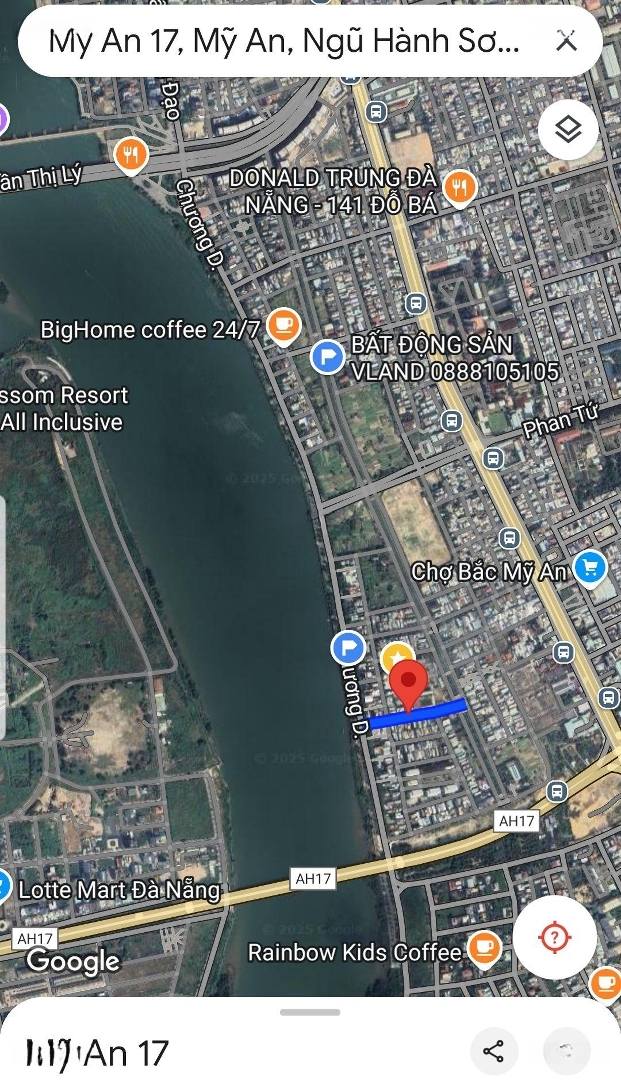Tap the Lotte Mart Đà Nẵng label
621x1080 pixels.
[119, 890]
